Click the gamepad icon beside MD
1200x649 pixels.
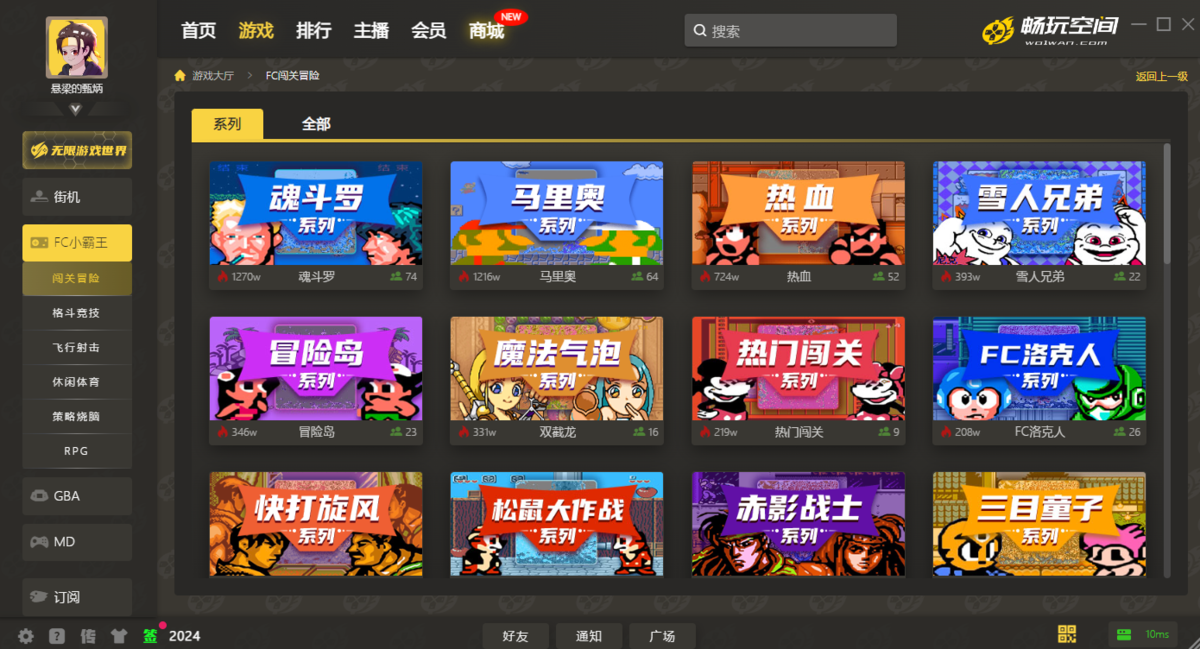point(39,542)
